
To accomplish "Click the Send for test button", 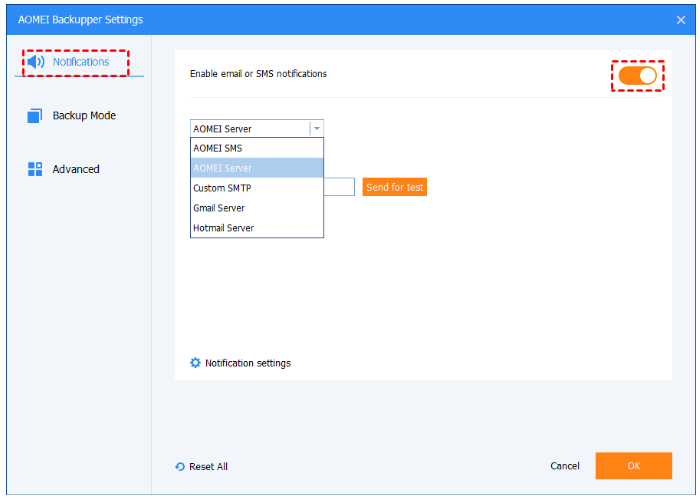I will tap(395, 187).
